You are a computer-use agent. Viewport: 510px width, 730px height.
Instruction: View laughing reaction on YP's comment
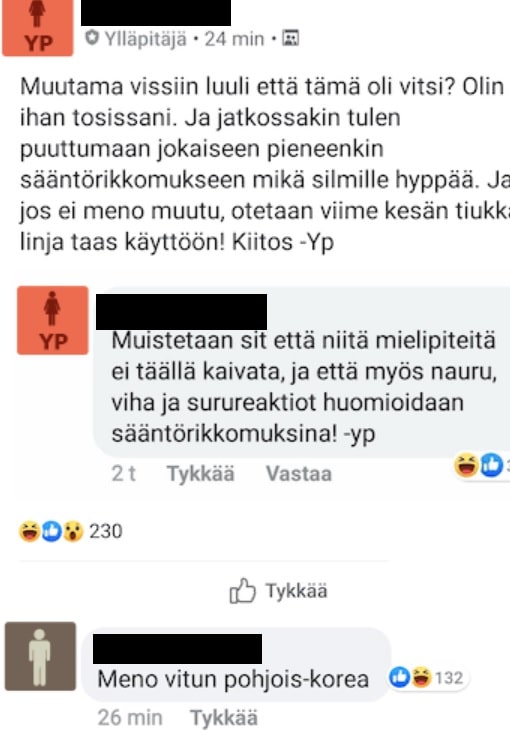click(x=466, y=465)
